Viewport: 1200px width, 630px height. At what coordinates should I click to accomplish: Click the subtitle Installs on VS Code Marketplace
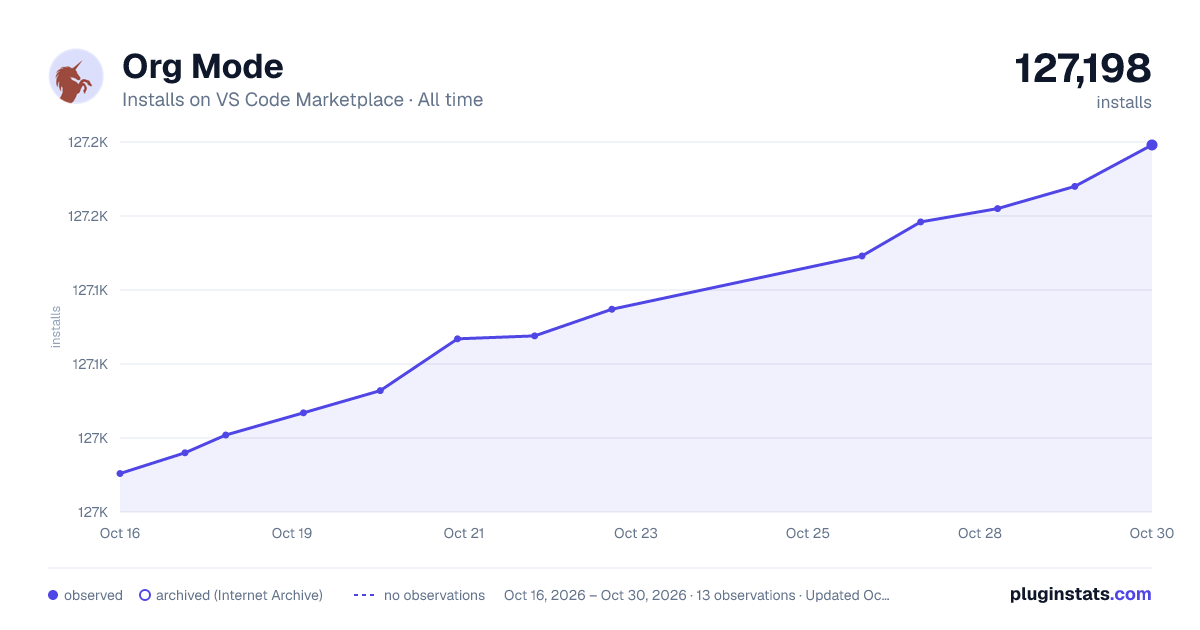(263, 100)
